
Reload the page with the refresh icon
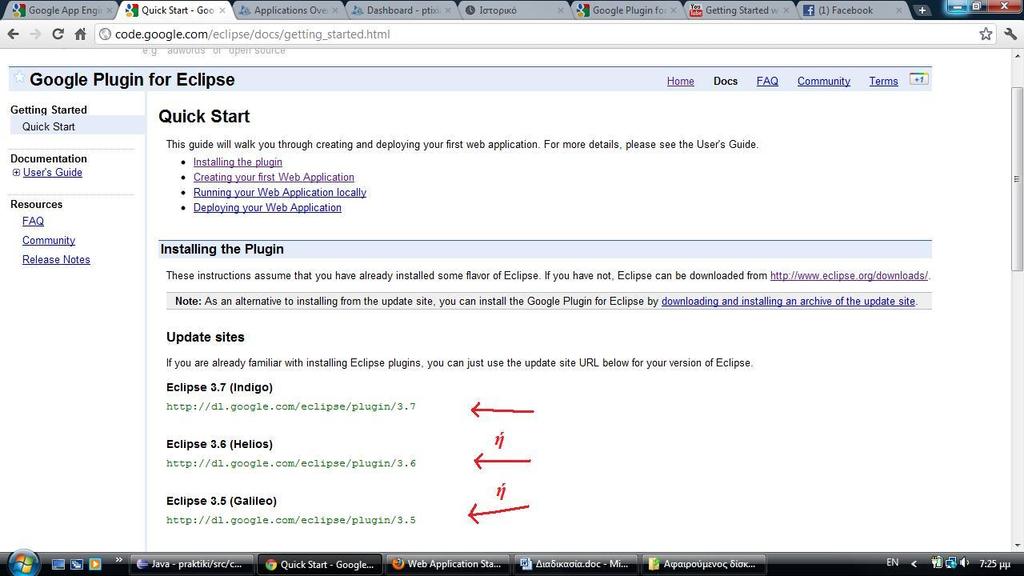tap(57, 34)
